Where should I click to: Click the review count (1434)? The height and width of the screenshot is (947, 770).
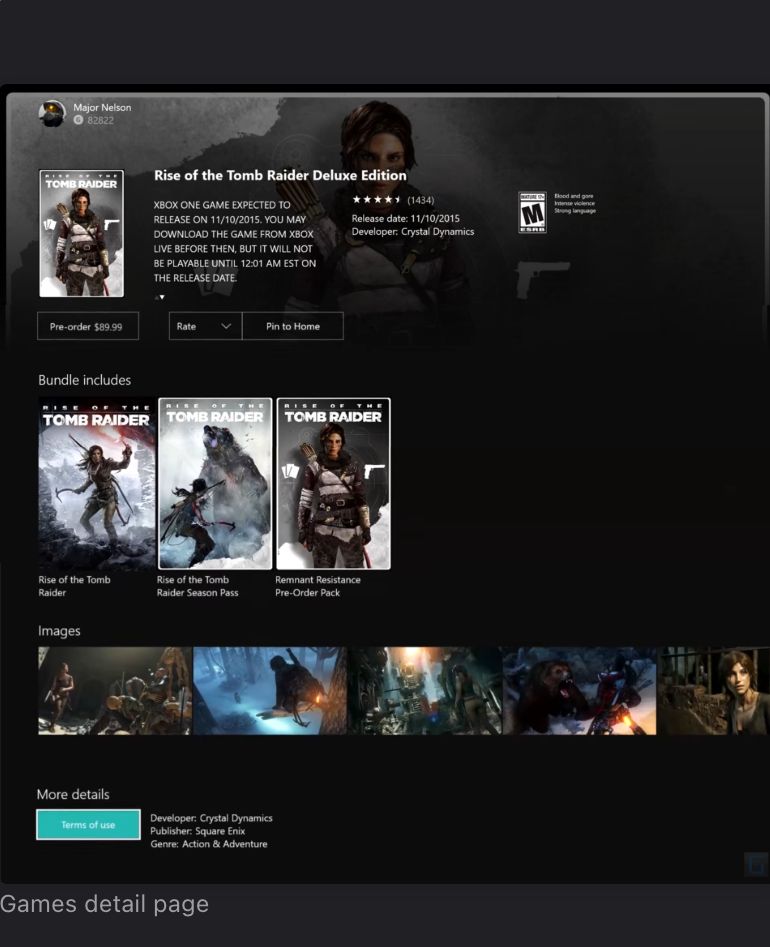(x=420, y=200)
